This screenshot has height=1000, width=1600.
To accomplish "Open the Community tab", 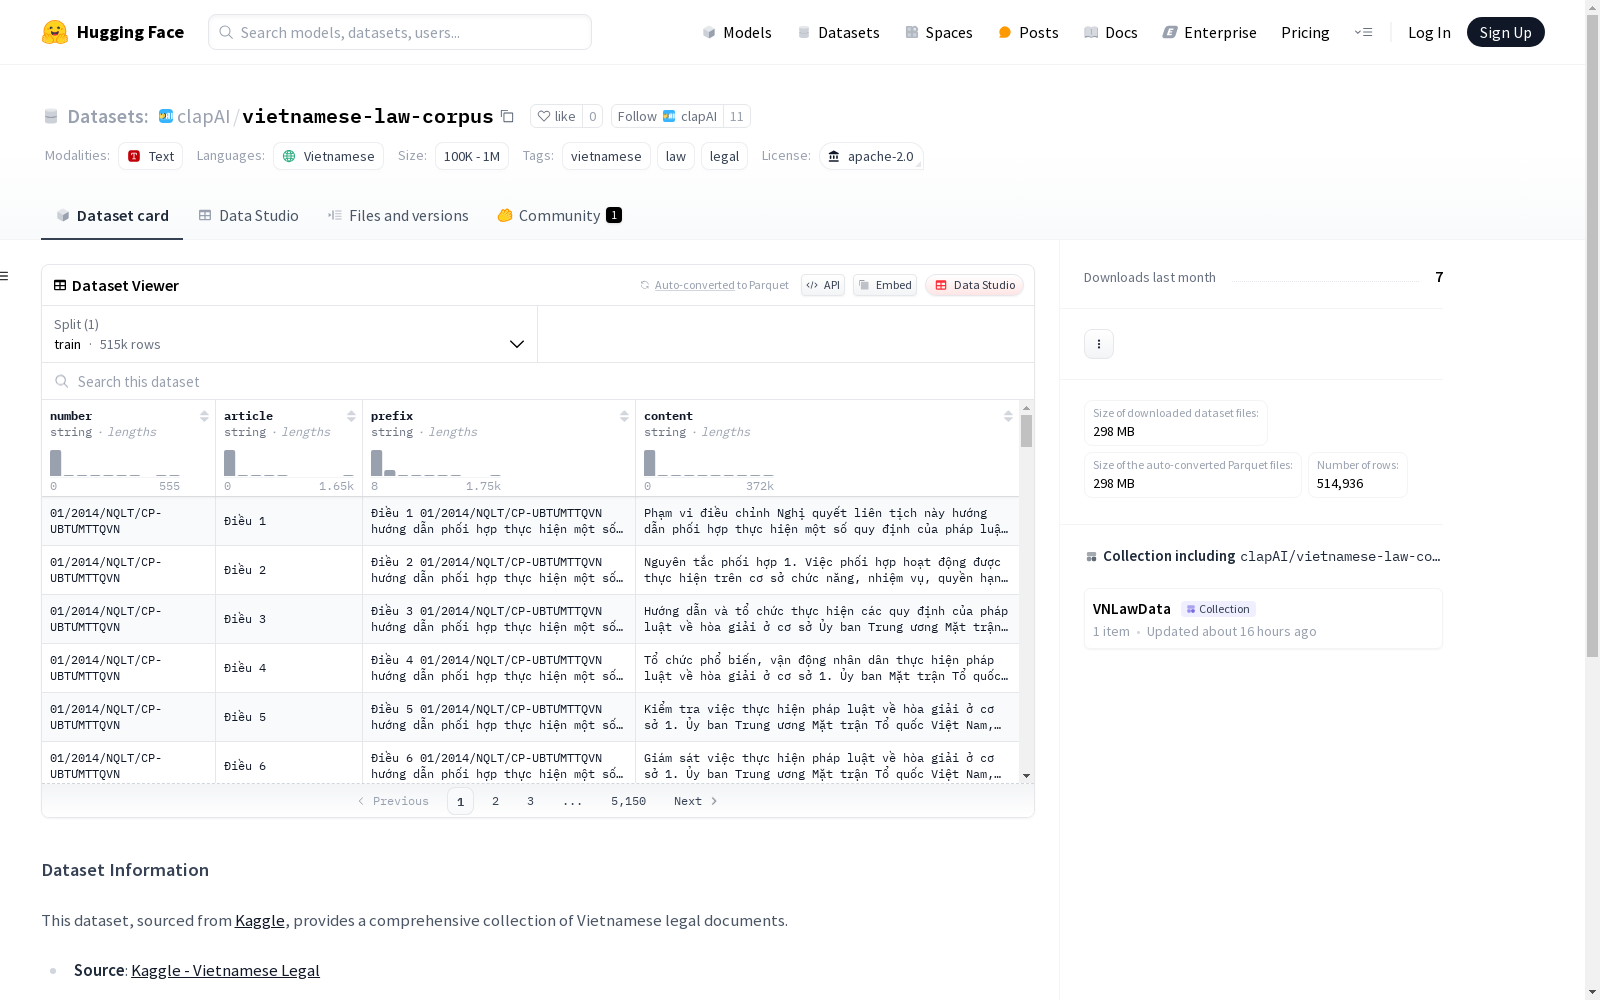I will pyautogui.click(x=559, y=216).
